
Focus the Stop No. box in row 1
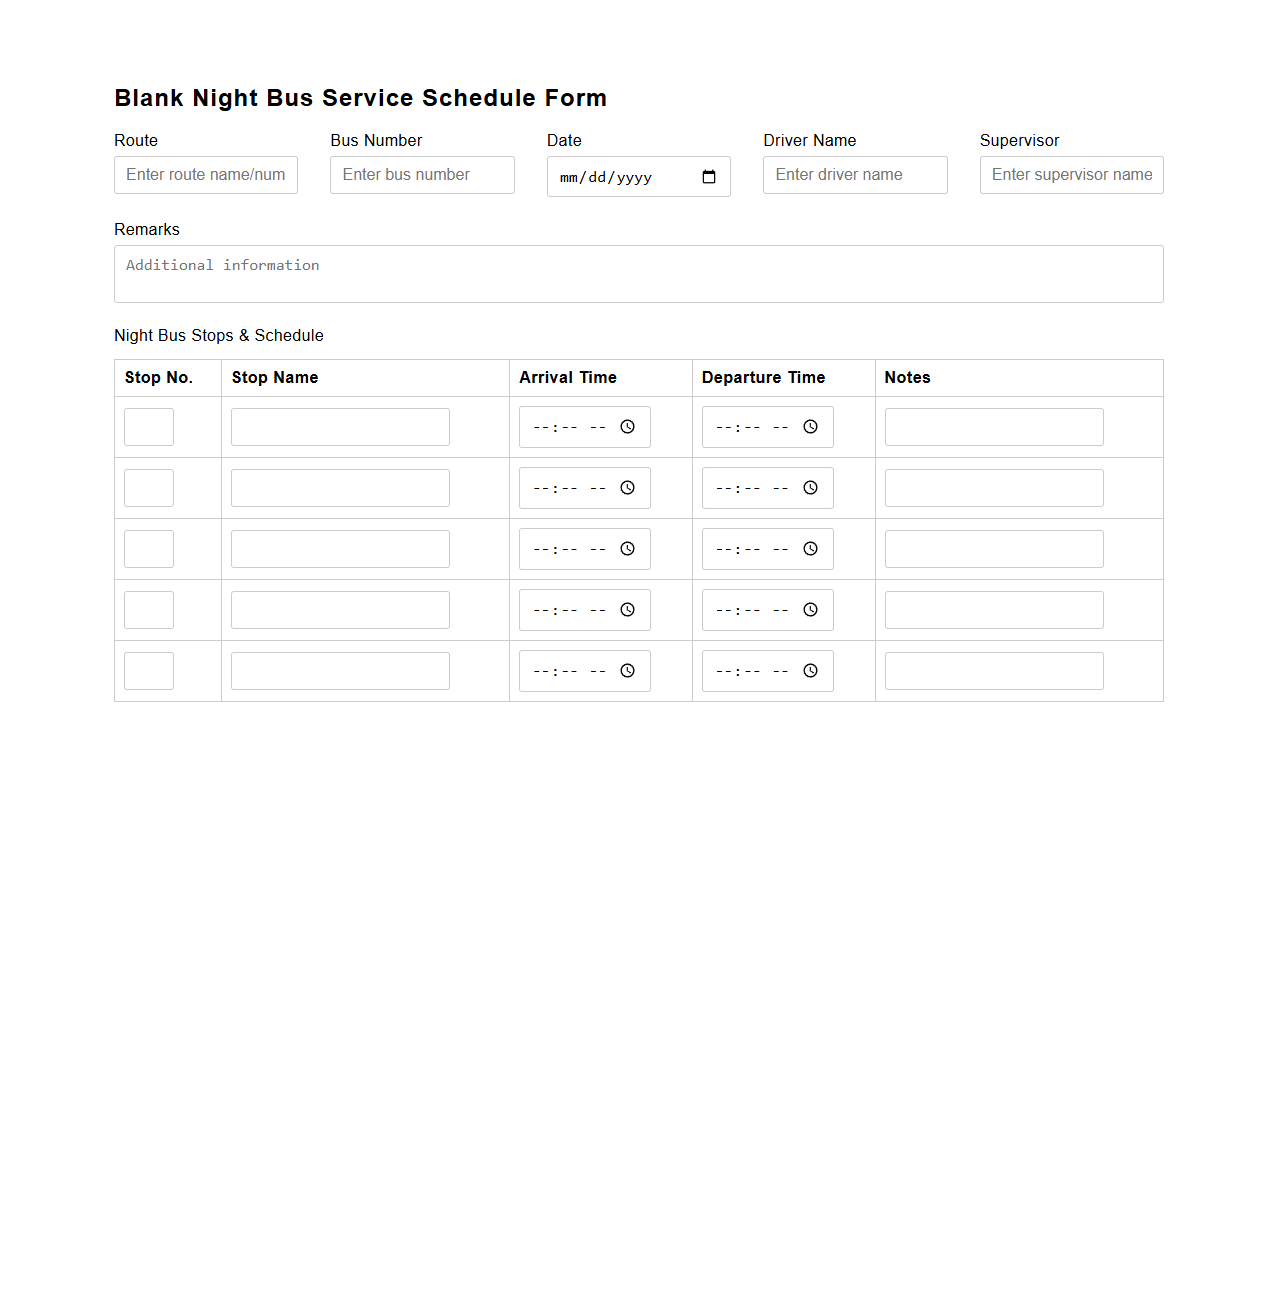click(148, 427)
